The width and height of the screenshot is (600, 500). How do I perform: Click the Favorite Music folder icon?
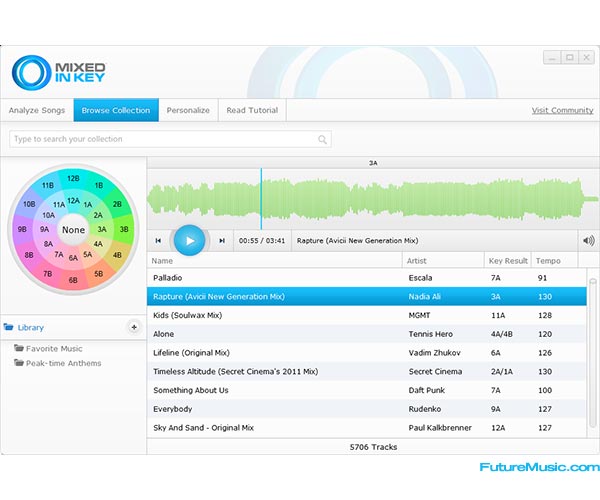pos(19,348)
